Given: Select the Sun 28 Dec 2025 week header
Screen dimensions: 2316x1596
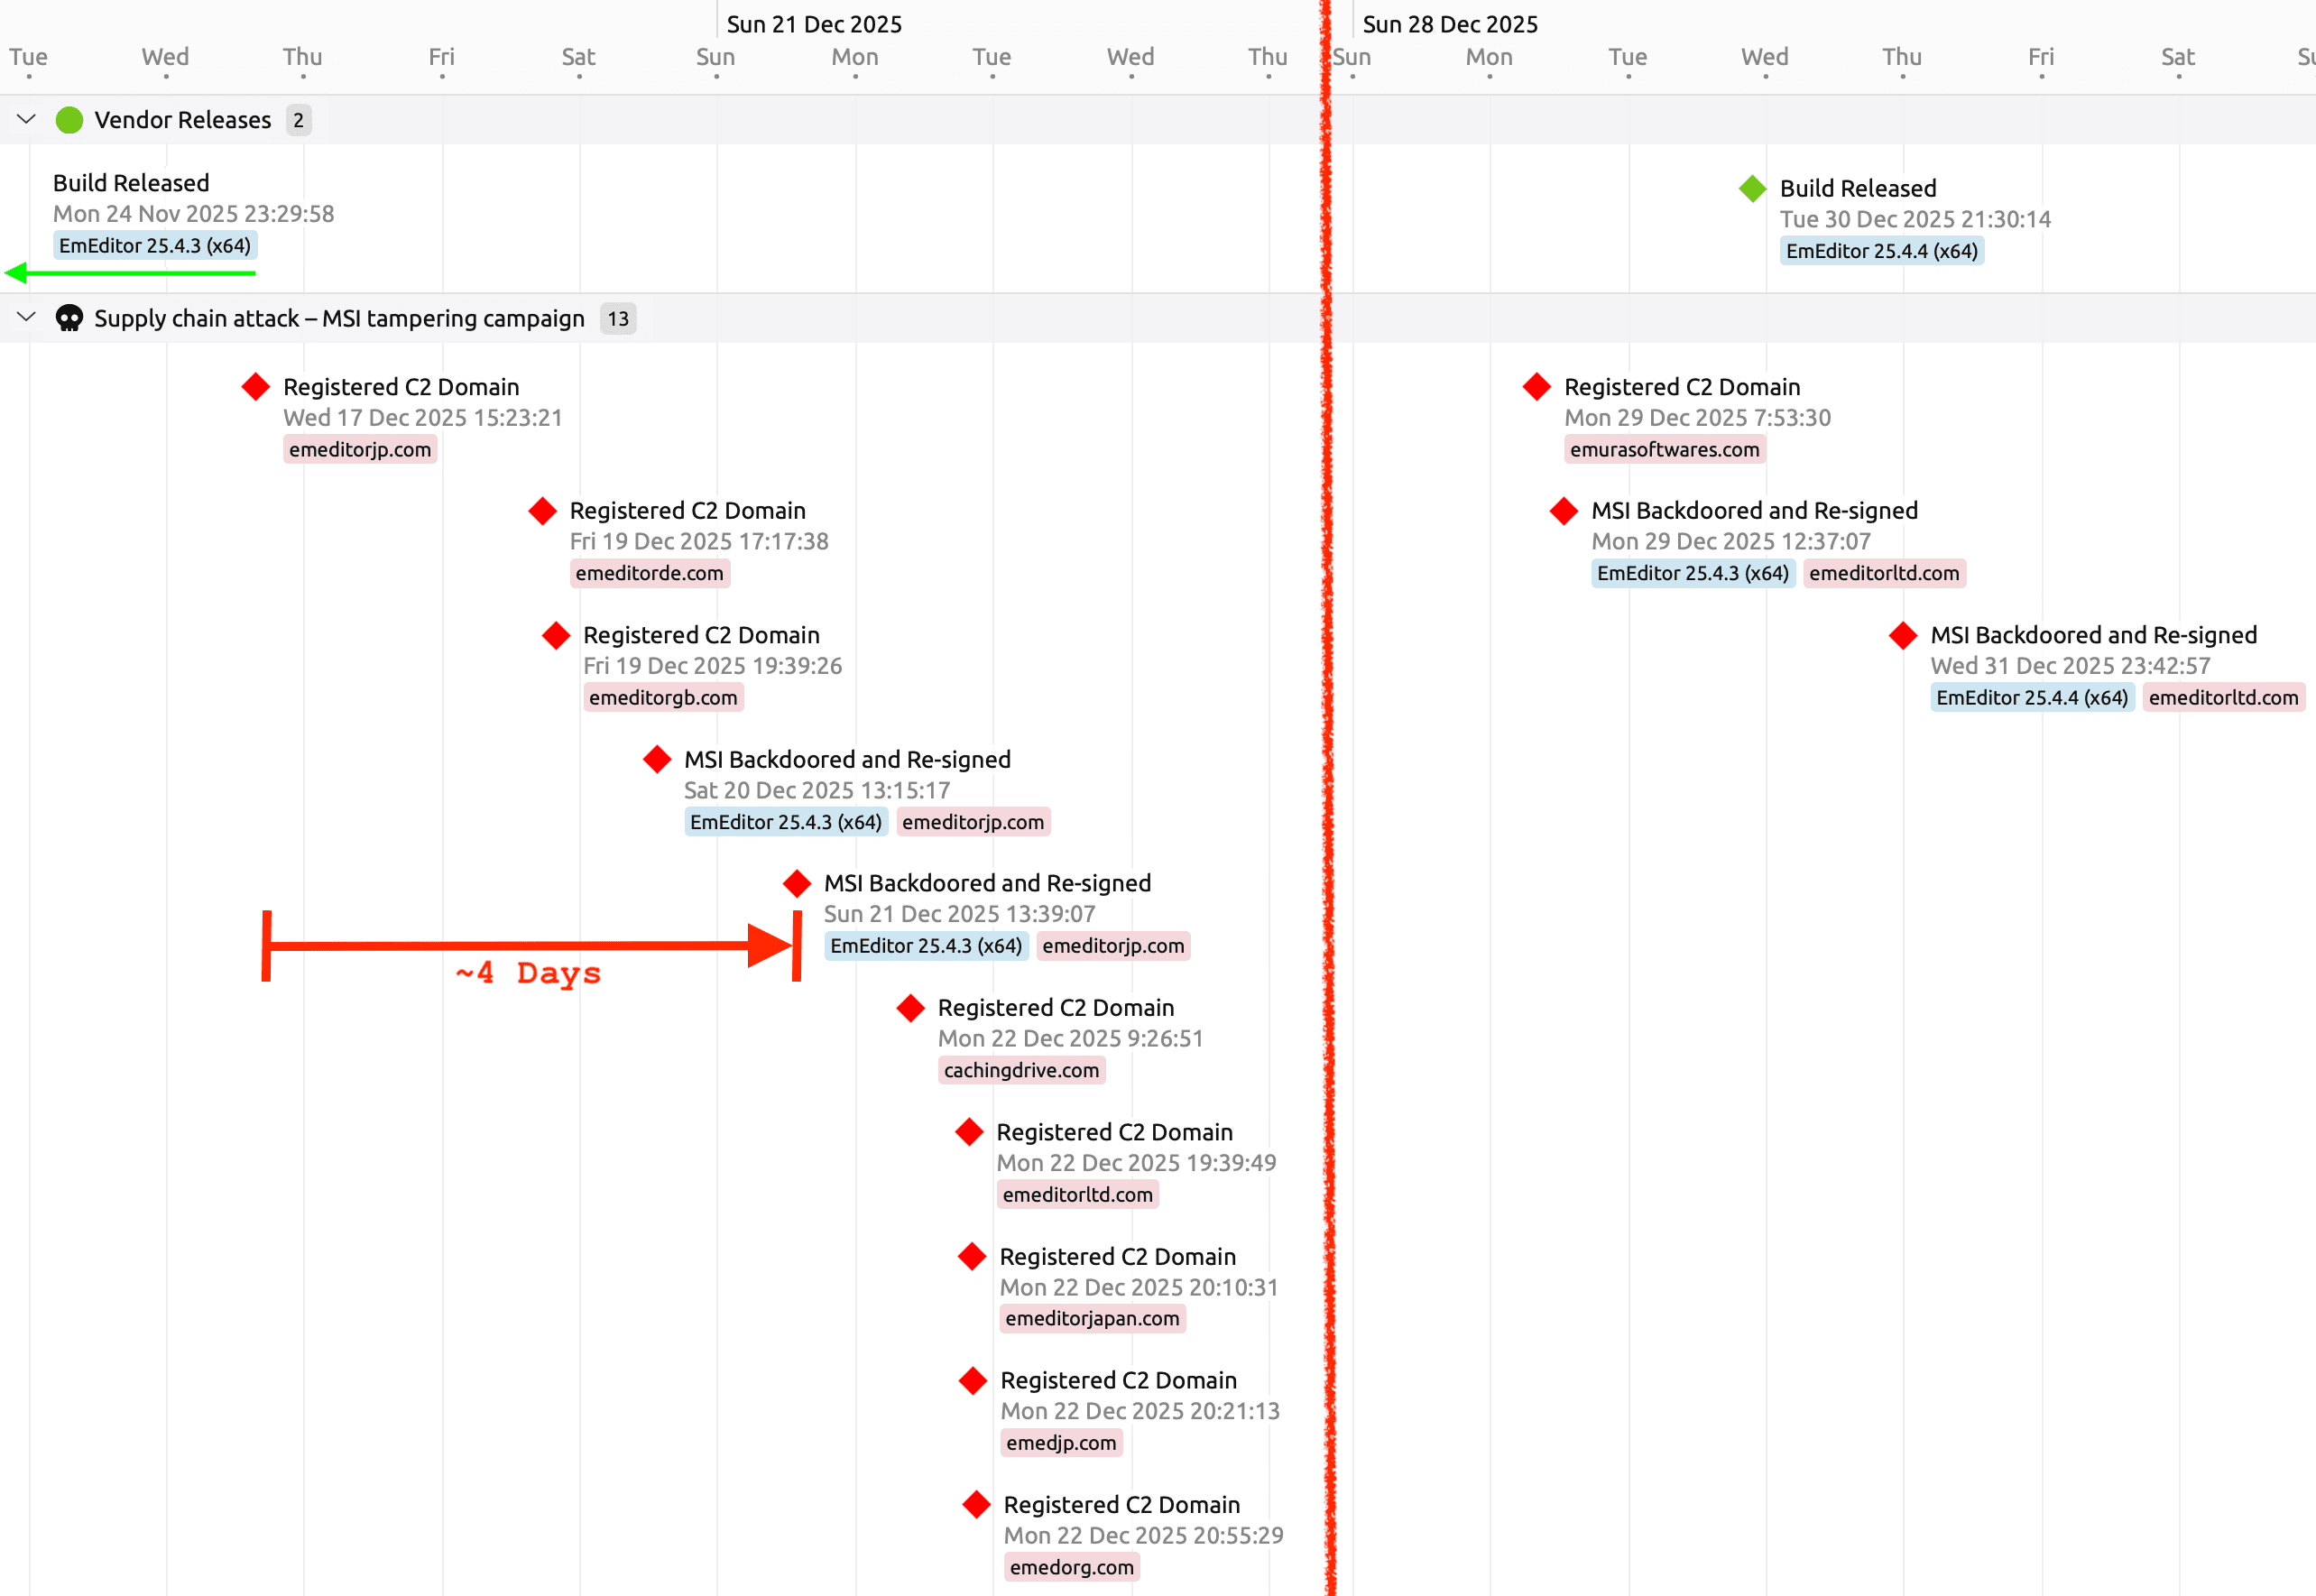Looking at the screenshot, I should tap(1452, 23).
